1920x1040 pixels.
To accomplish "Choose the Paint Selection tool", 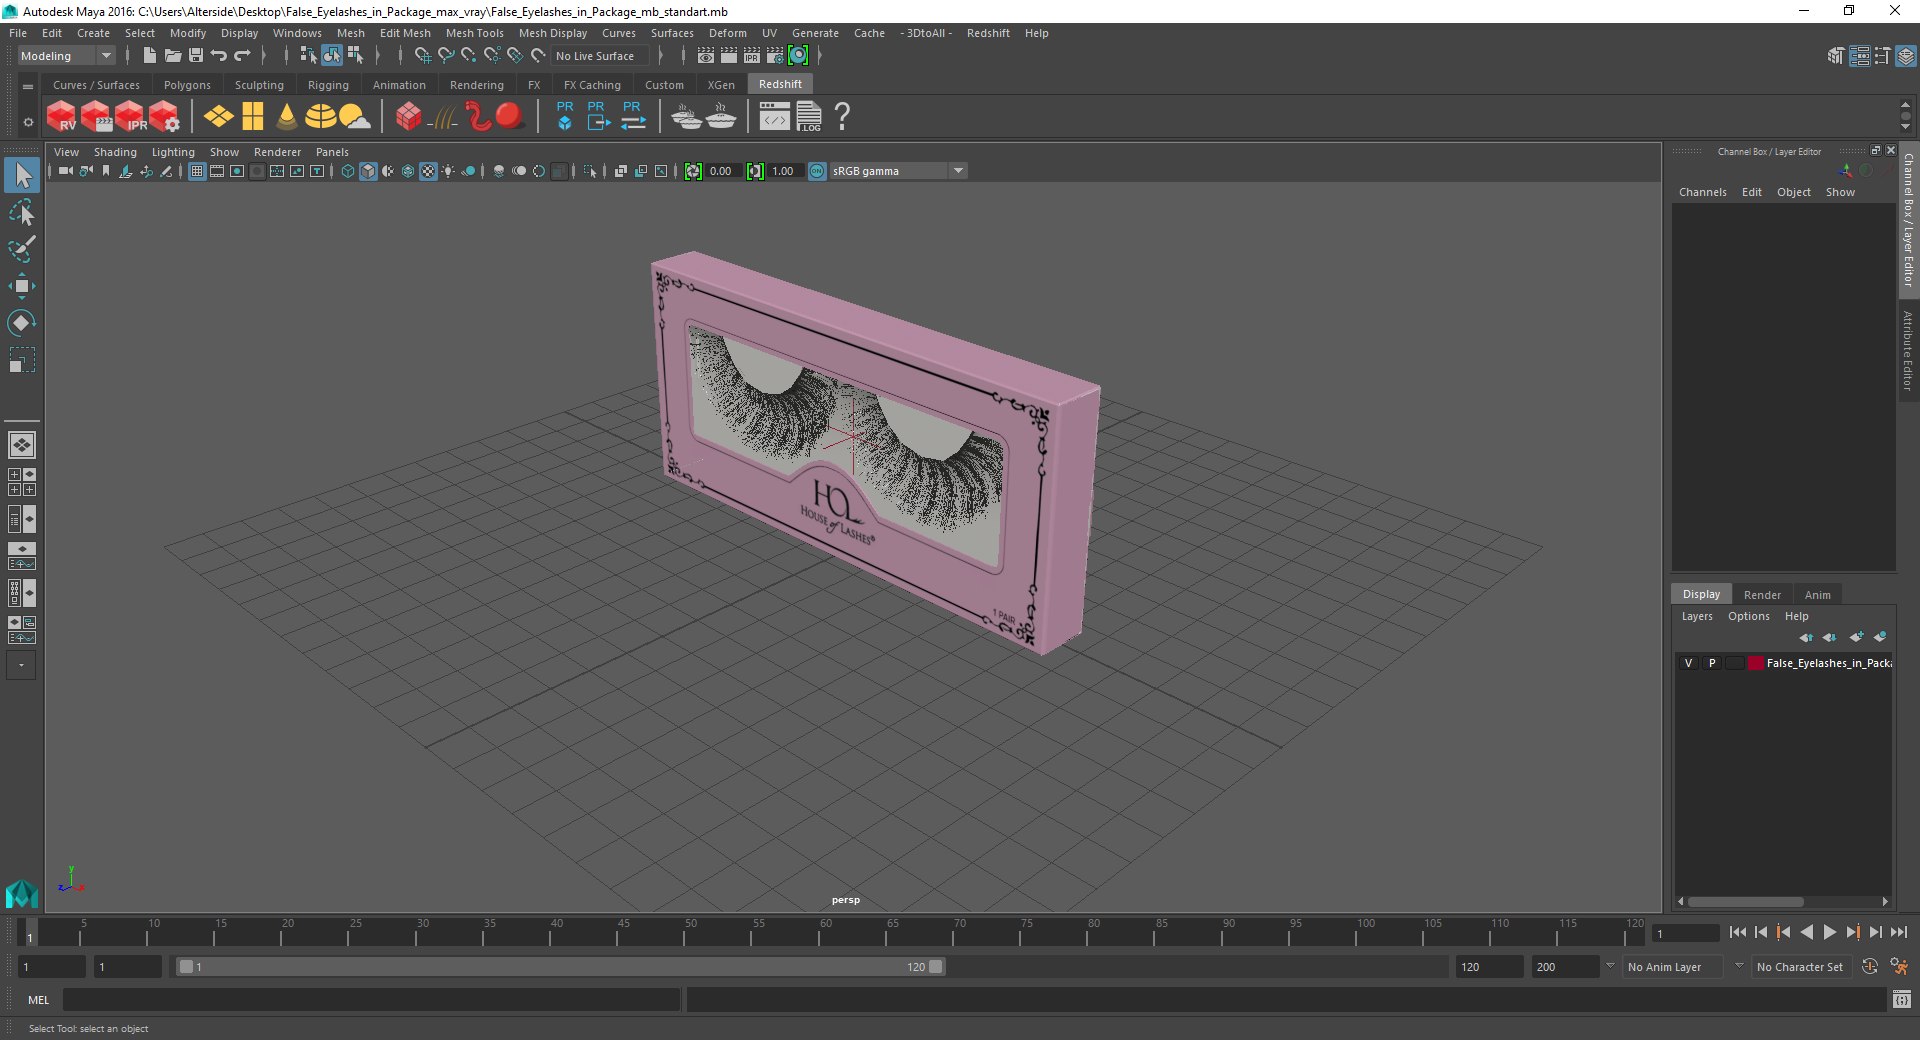I will [22, 249].
